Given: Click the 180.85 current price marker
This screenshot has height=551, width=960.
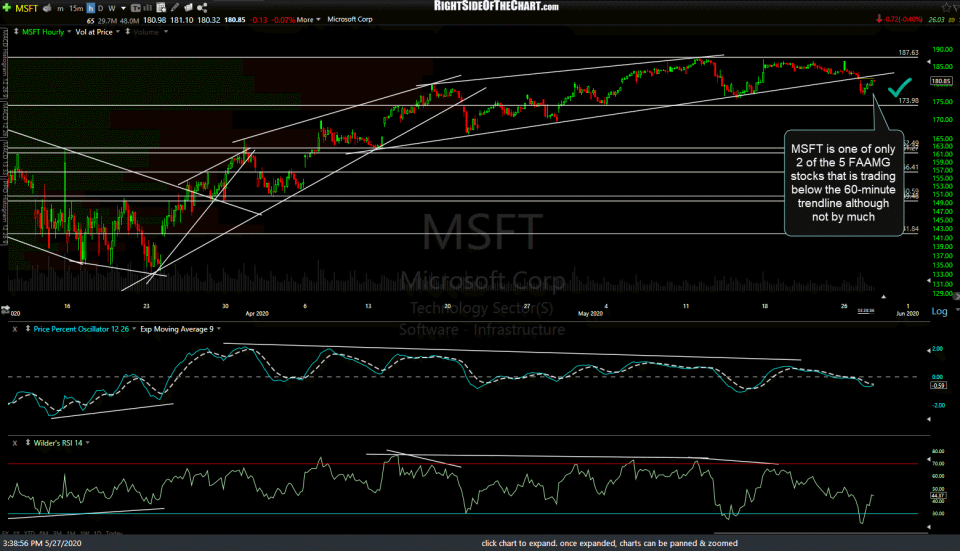Looking at the screenshot, I should [x=941, y=81].
